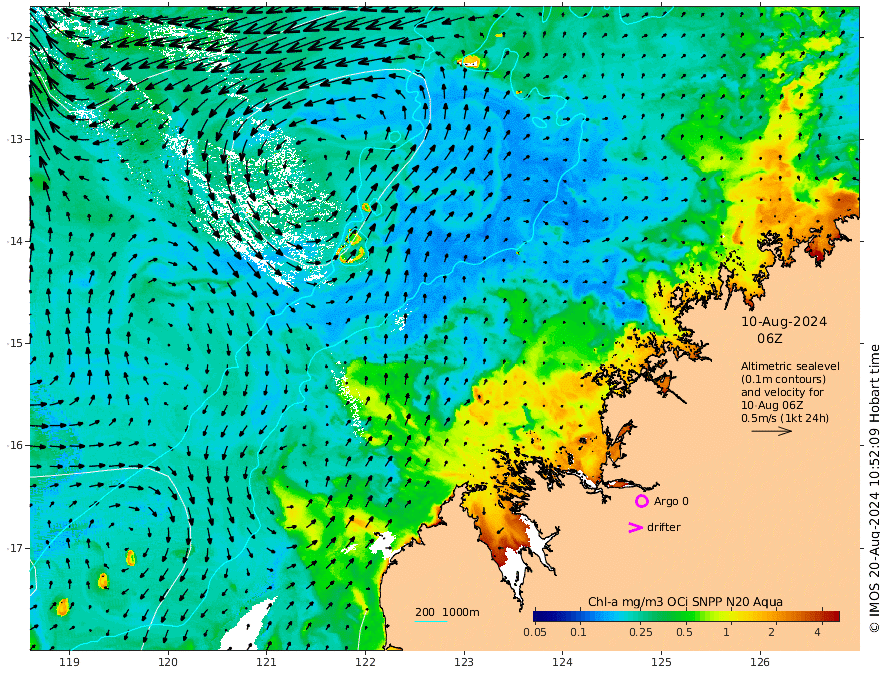Click the '0.5m/s (1kt 24h)' text
This screenshot has width=880, height=680.
785,418
